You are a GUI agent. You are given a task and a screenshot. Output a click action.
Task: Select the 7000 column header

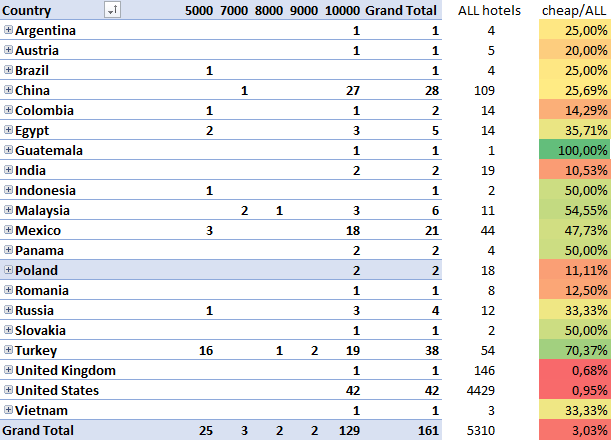[x=234, y=10]
